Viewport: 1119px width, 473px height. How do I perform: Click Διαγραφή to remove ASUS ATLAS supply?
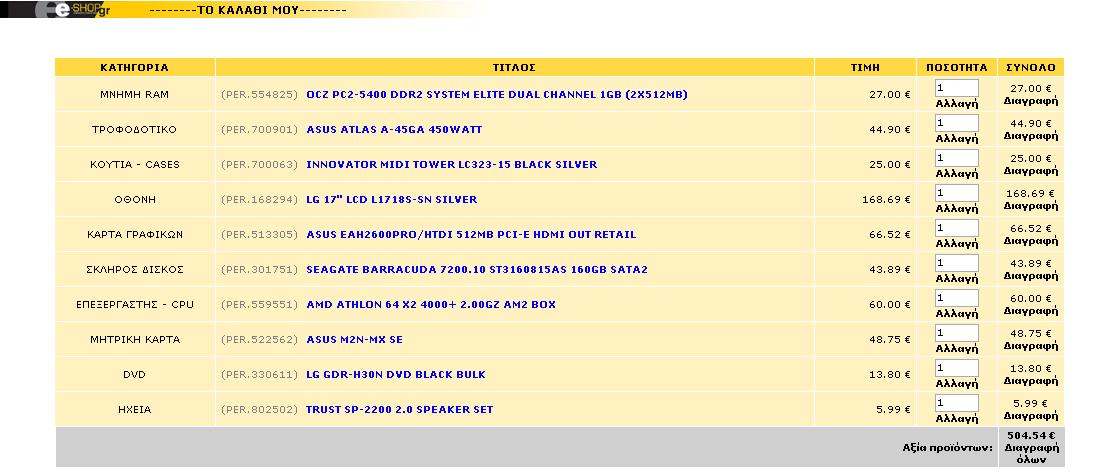1031,136
